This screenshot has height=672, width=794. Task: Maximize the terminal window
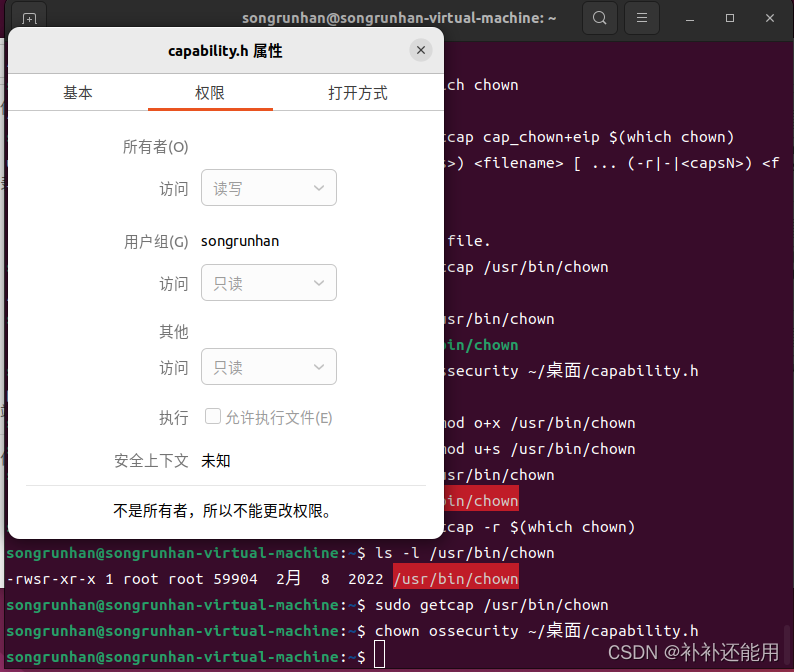(x=730, y=18)
